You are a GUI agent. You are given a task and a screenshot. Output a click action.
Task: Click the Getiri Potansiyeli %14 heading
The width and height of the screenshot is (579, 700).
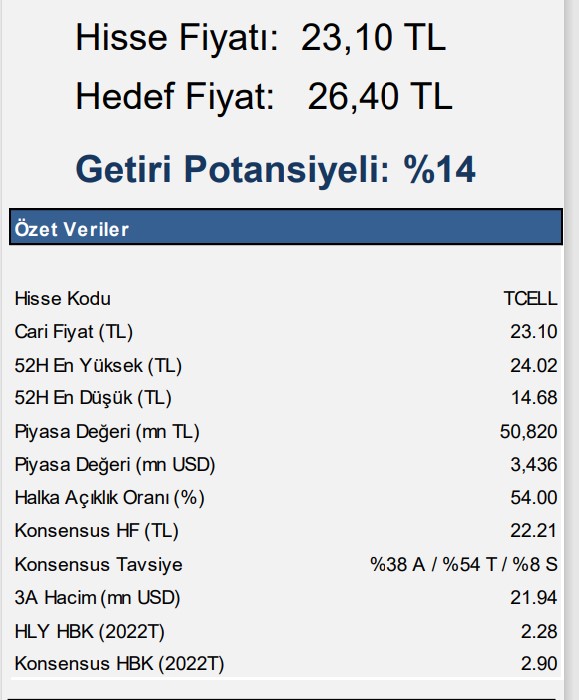click(275, 170)
